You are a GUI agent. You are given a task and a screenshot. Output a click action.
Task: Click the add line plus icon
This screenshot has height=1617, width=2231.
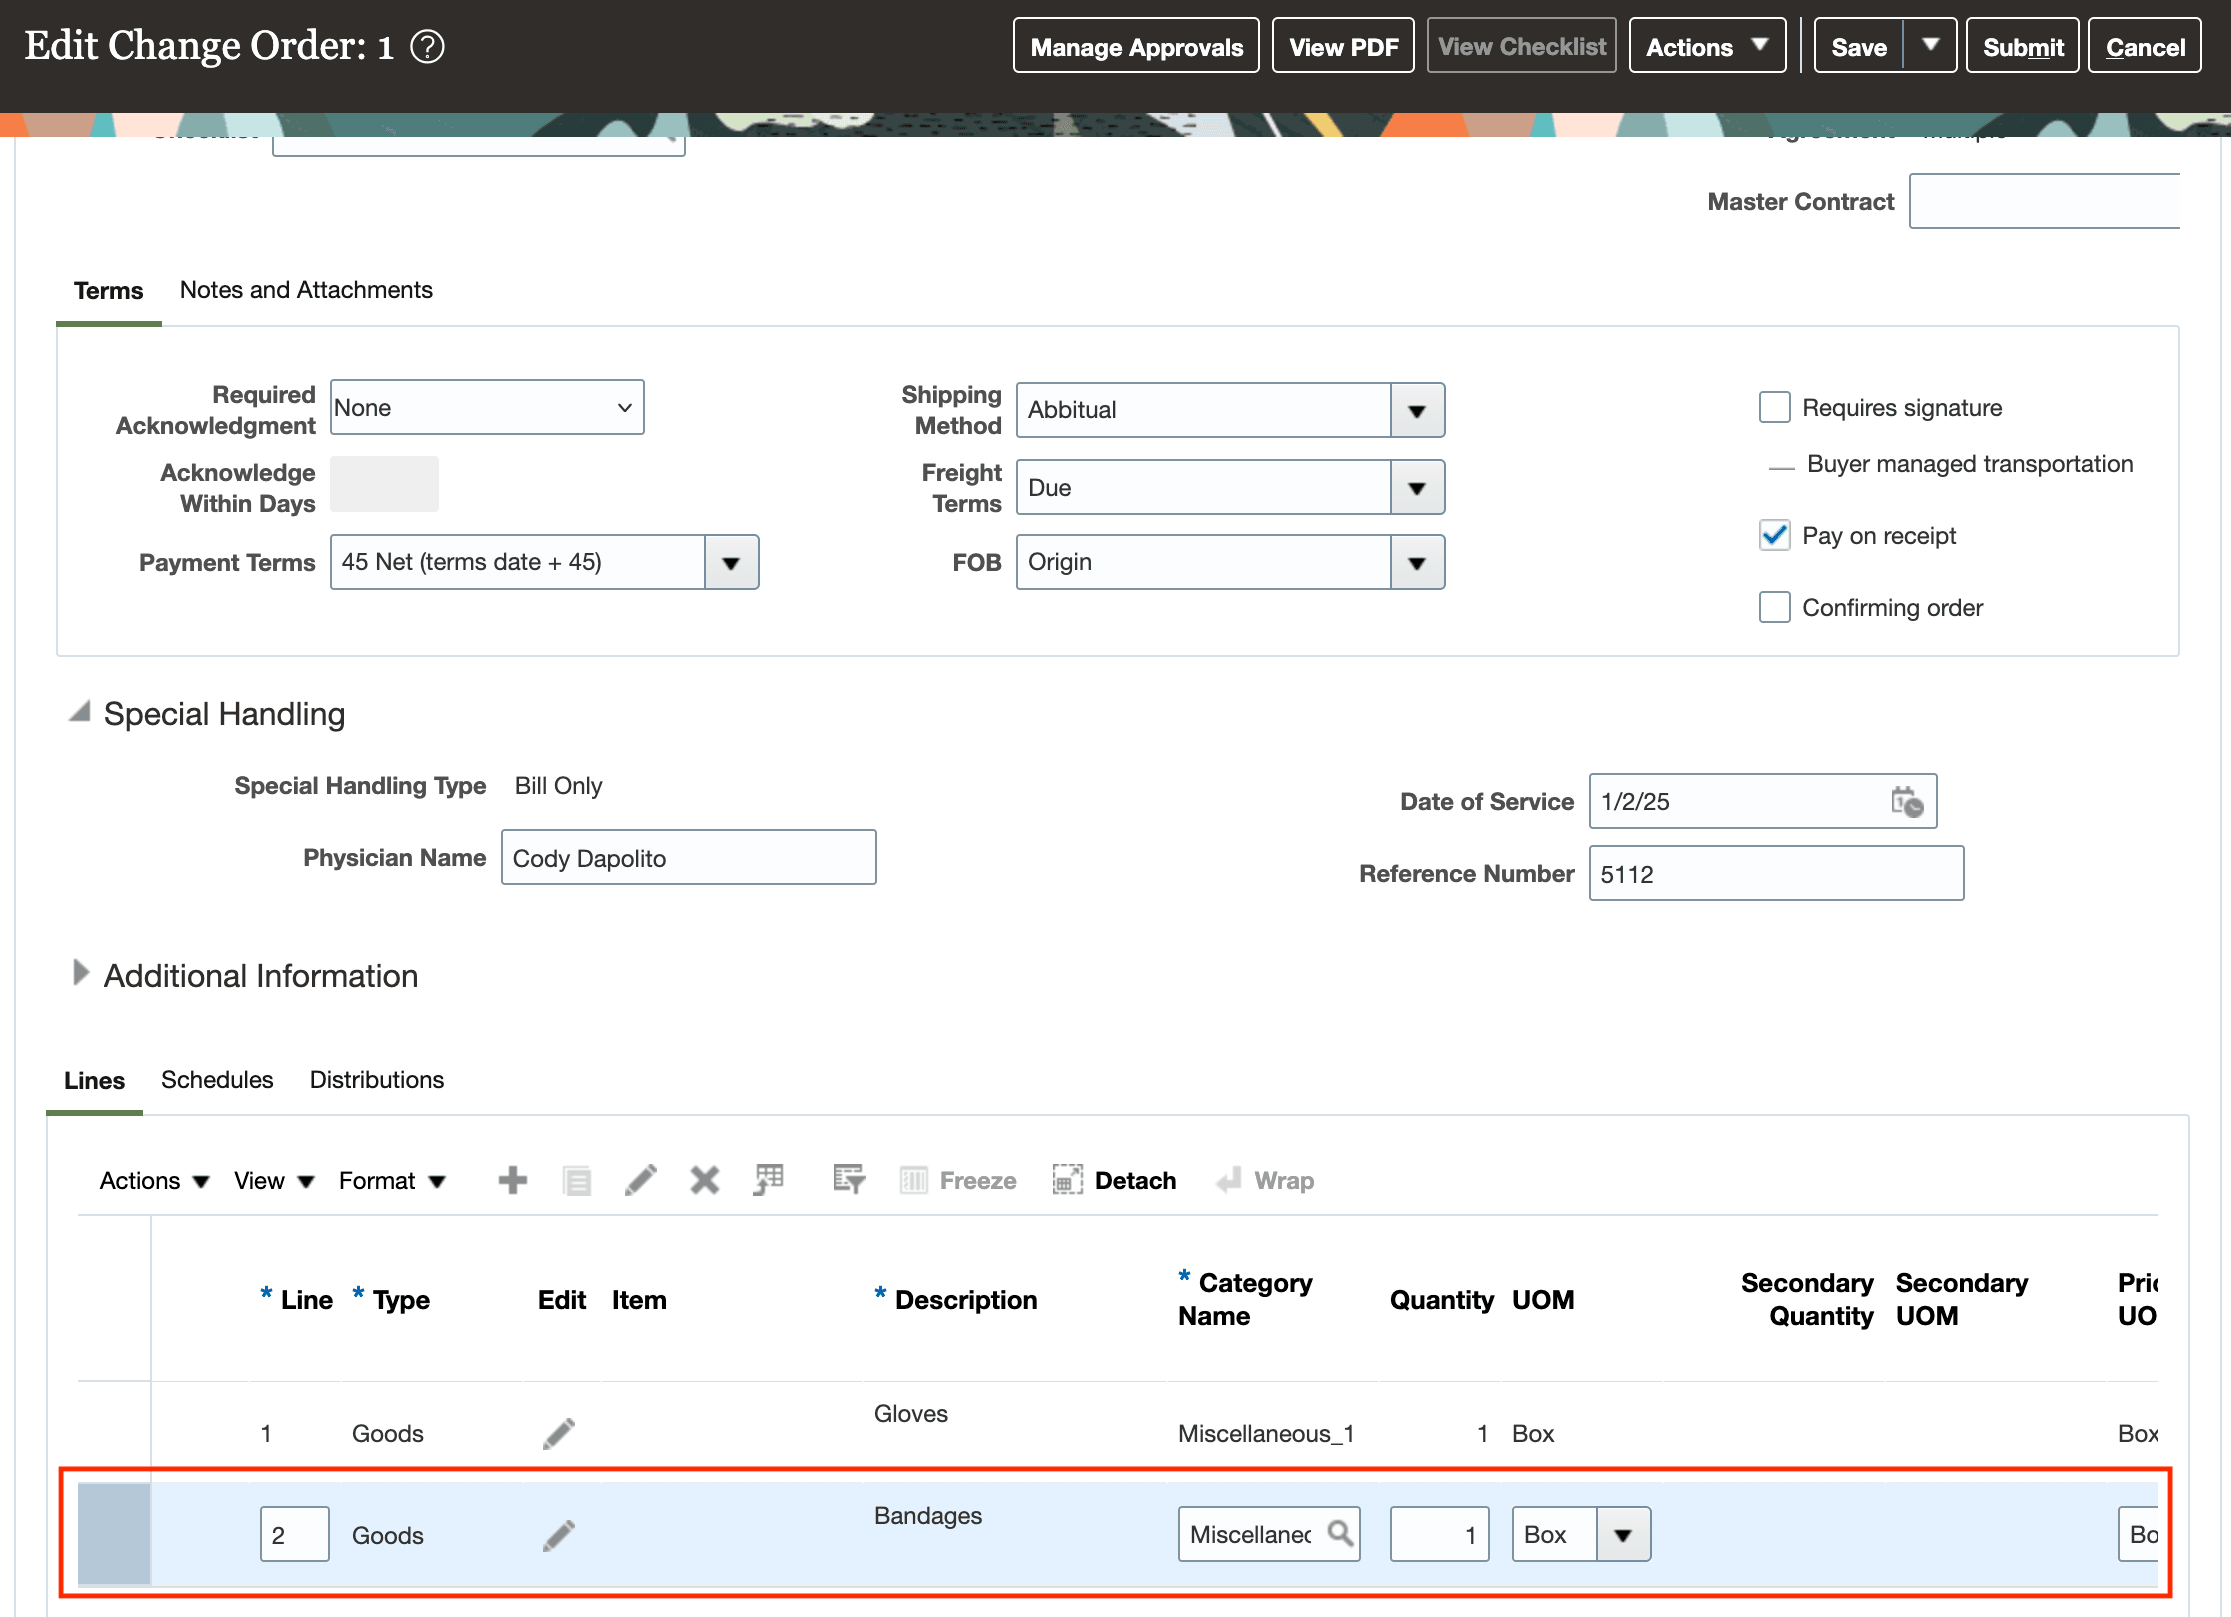click(512, 1180)
